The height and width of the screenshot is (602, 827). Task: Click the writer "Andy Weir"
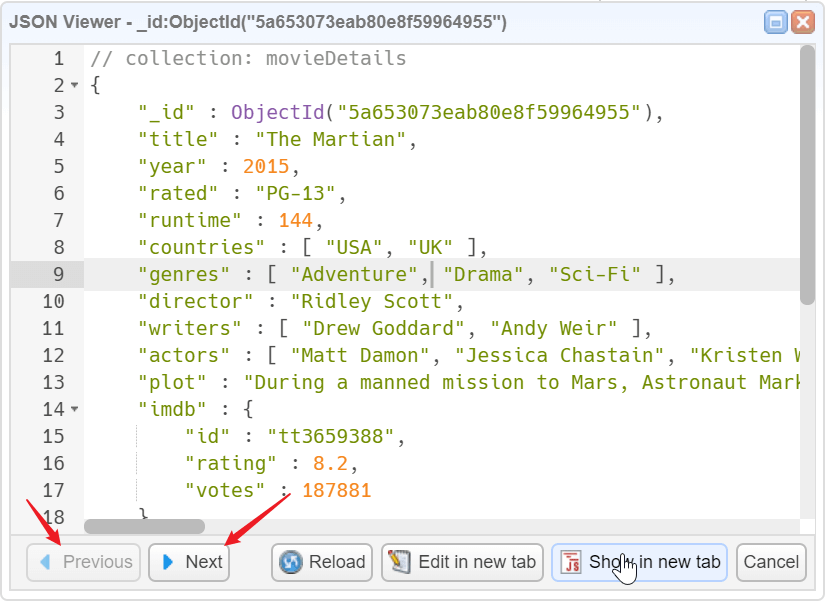(x=553, y=328)
